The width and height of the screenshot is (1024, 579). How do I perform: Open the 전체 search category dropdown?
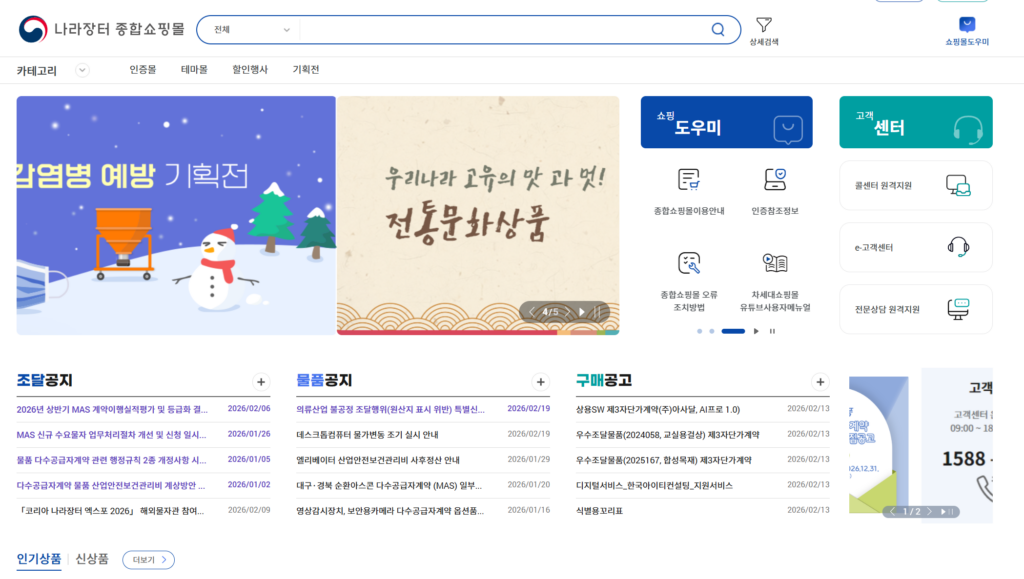[251, 30]
